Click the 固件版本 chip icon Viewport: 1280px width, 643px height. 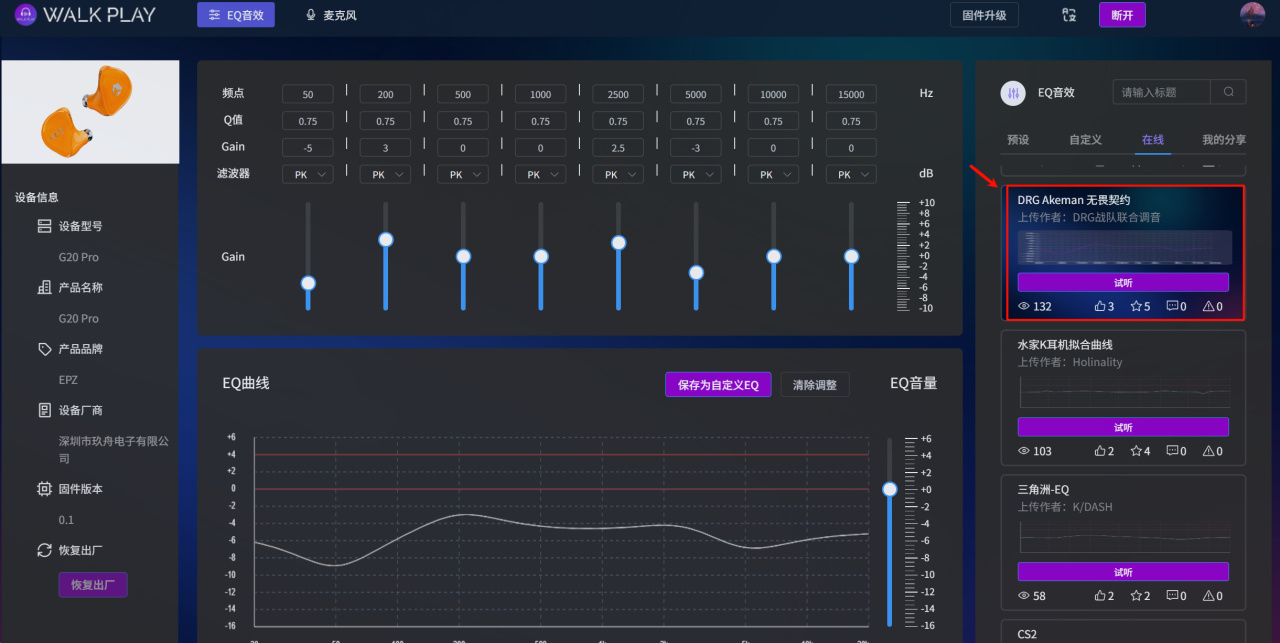click(44, 489)
